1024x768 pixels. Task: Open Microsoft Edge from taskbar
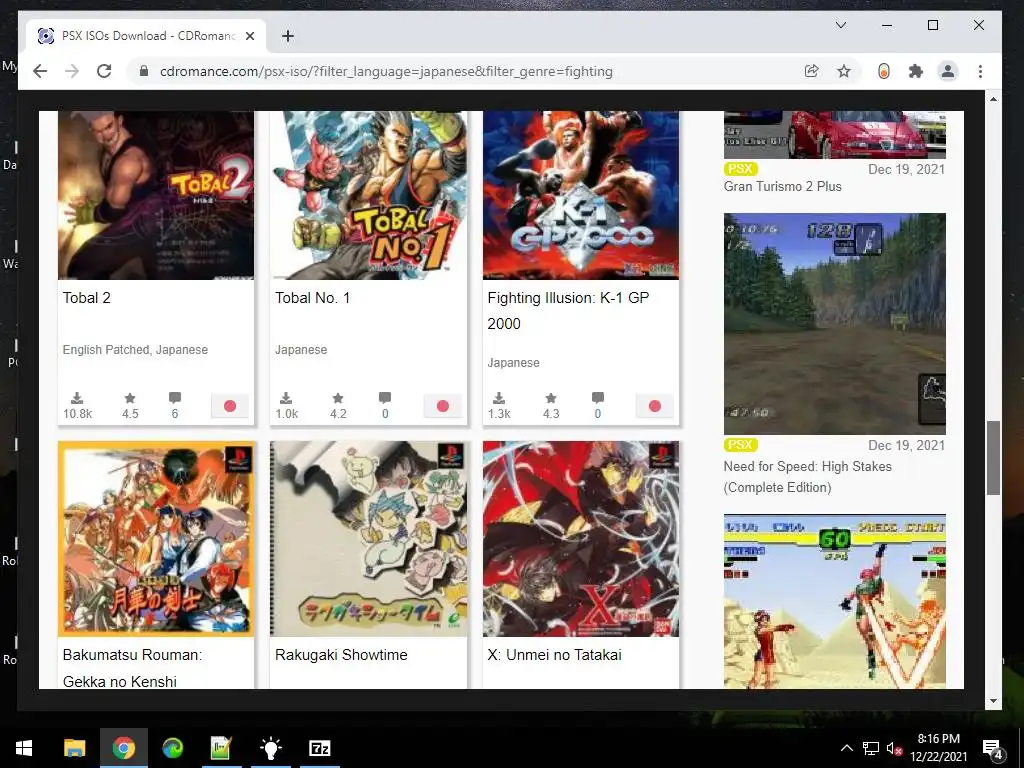172,748
